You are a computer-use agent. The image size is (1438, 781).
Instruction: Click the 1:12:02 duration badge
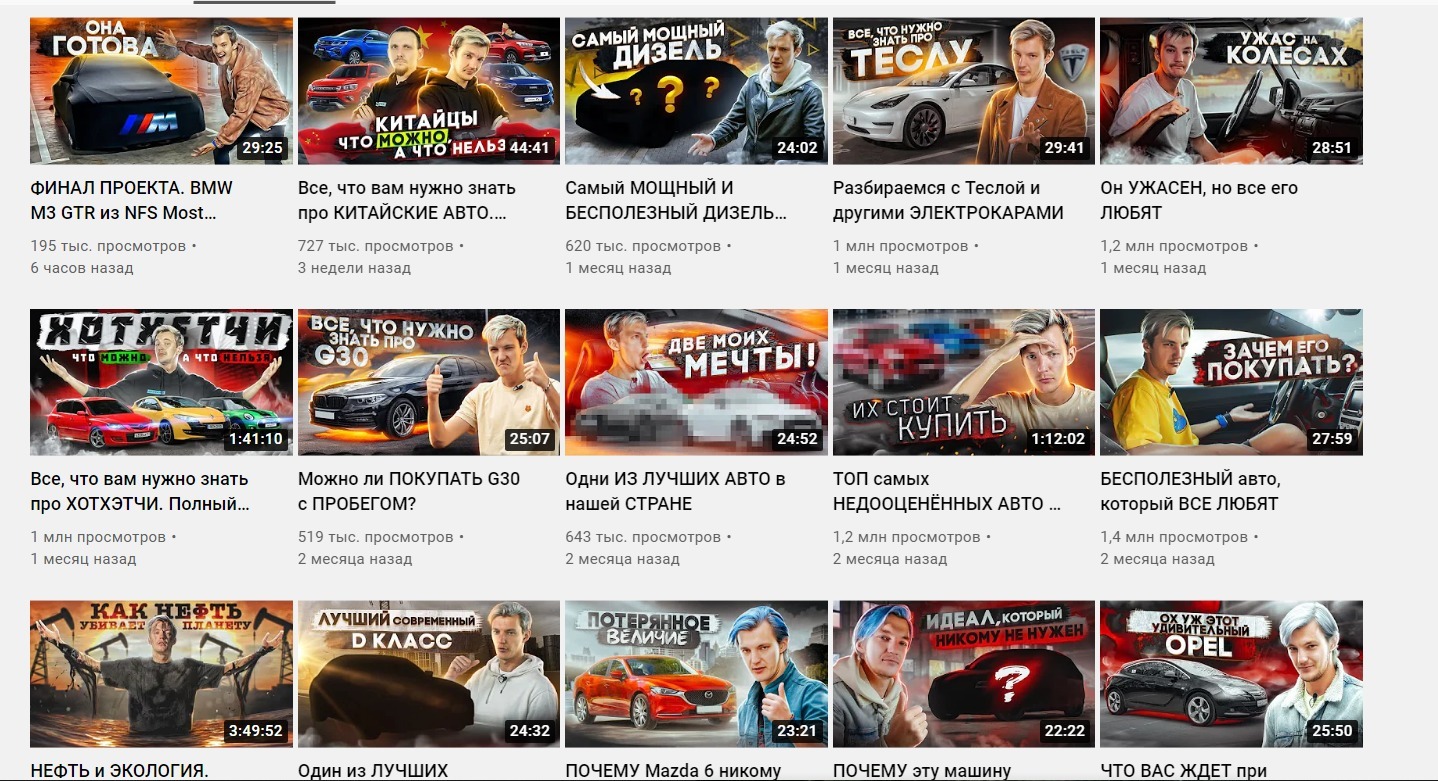point(1059,439)
